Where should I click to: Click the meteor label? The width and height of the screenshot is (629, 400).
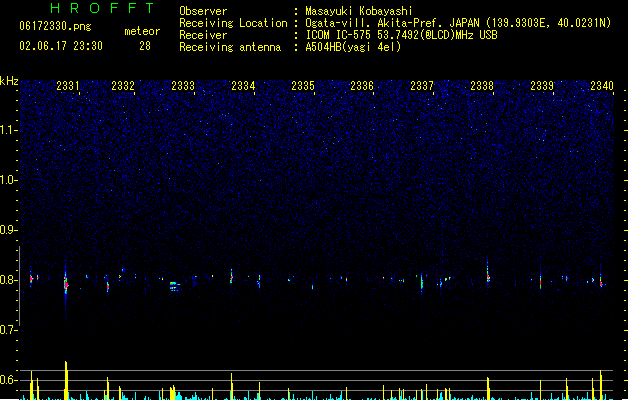142,31
